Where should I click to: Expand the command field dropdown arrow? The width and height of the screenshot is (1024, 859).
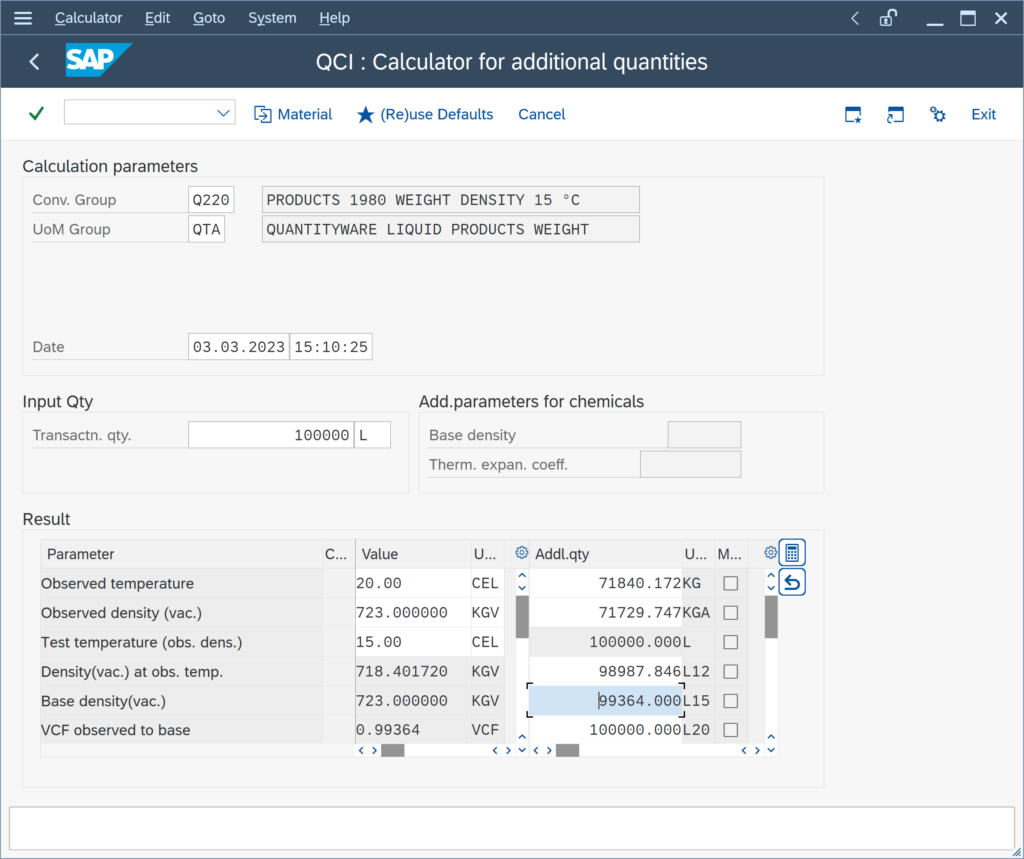[x=223, y=113]
